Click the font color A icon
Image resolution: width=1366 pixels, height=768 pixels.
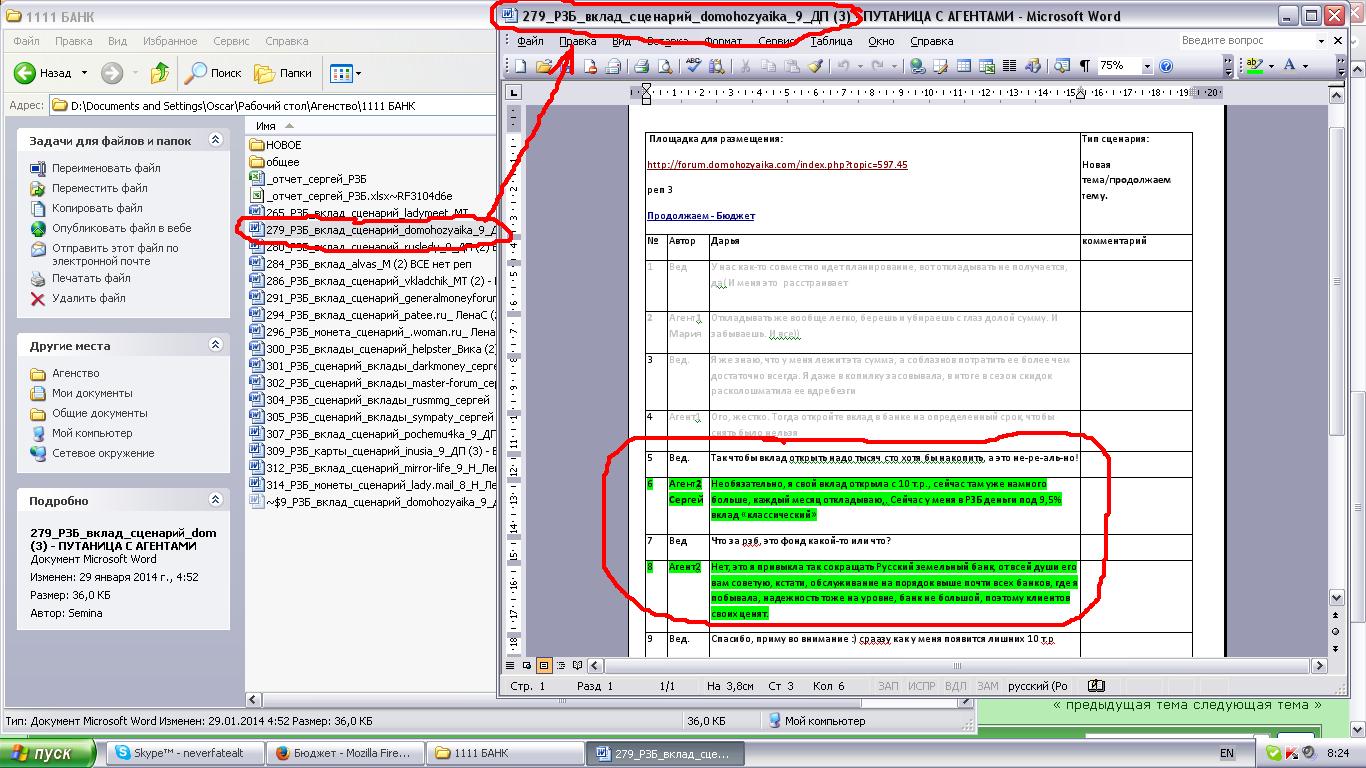click(x=1289, y=66)
